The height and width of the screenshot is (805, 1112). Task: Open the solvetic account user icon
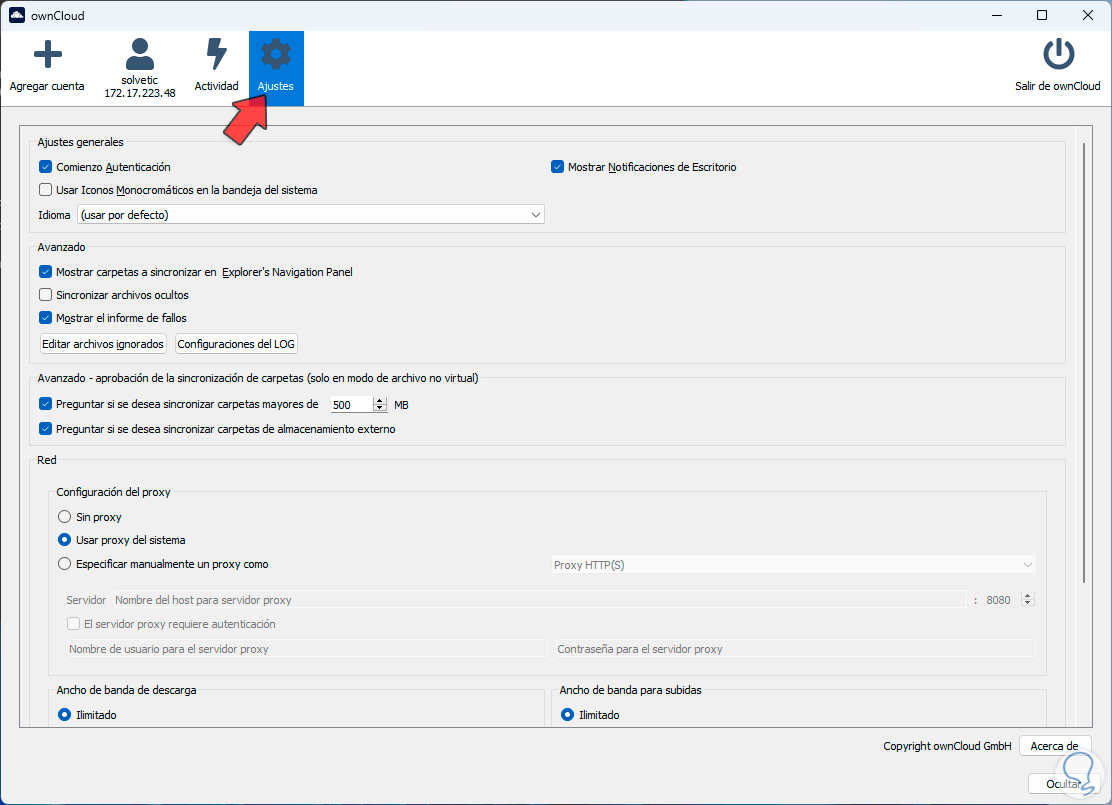coord(140,55)
